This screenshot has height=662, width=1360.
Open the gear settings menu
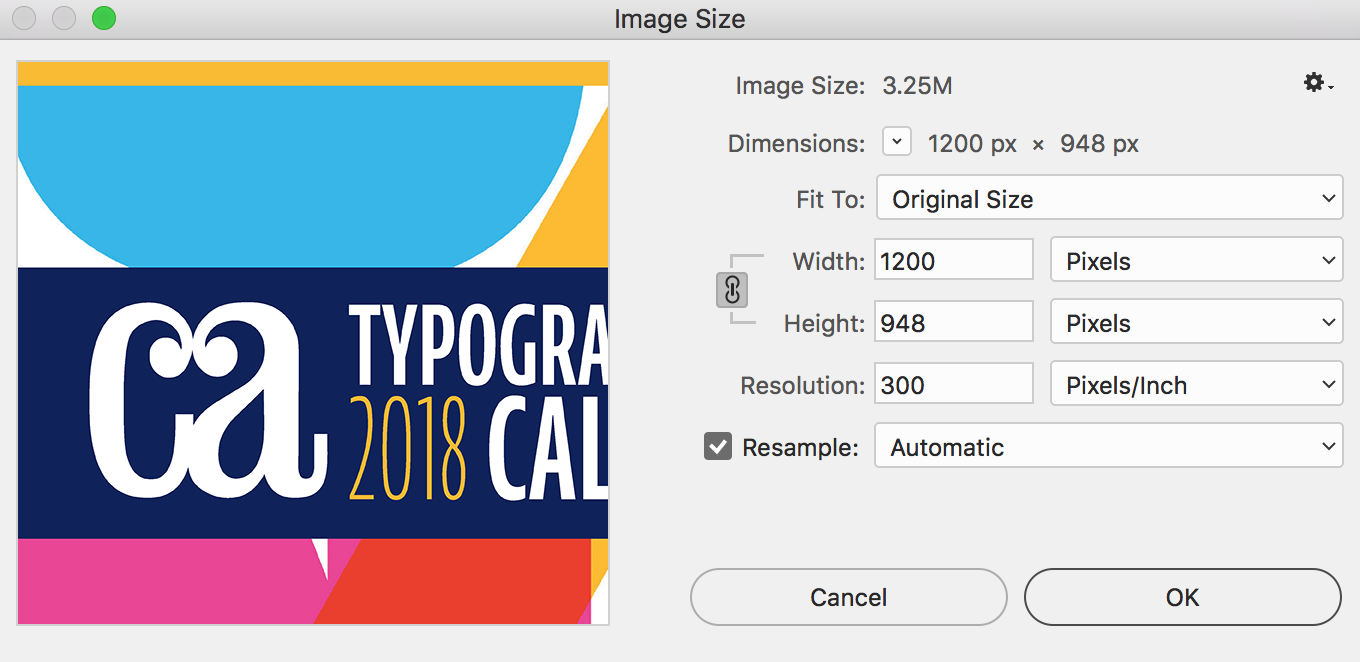pos(1317,84)
